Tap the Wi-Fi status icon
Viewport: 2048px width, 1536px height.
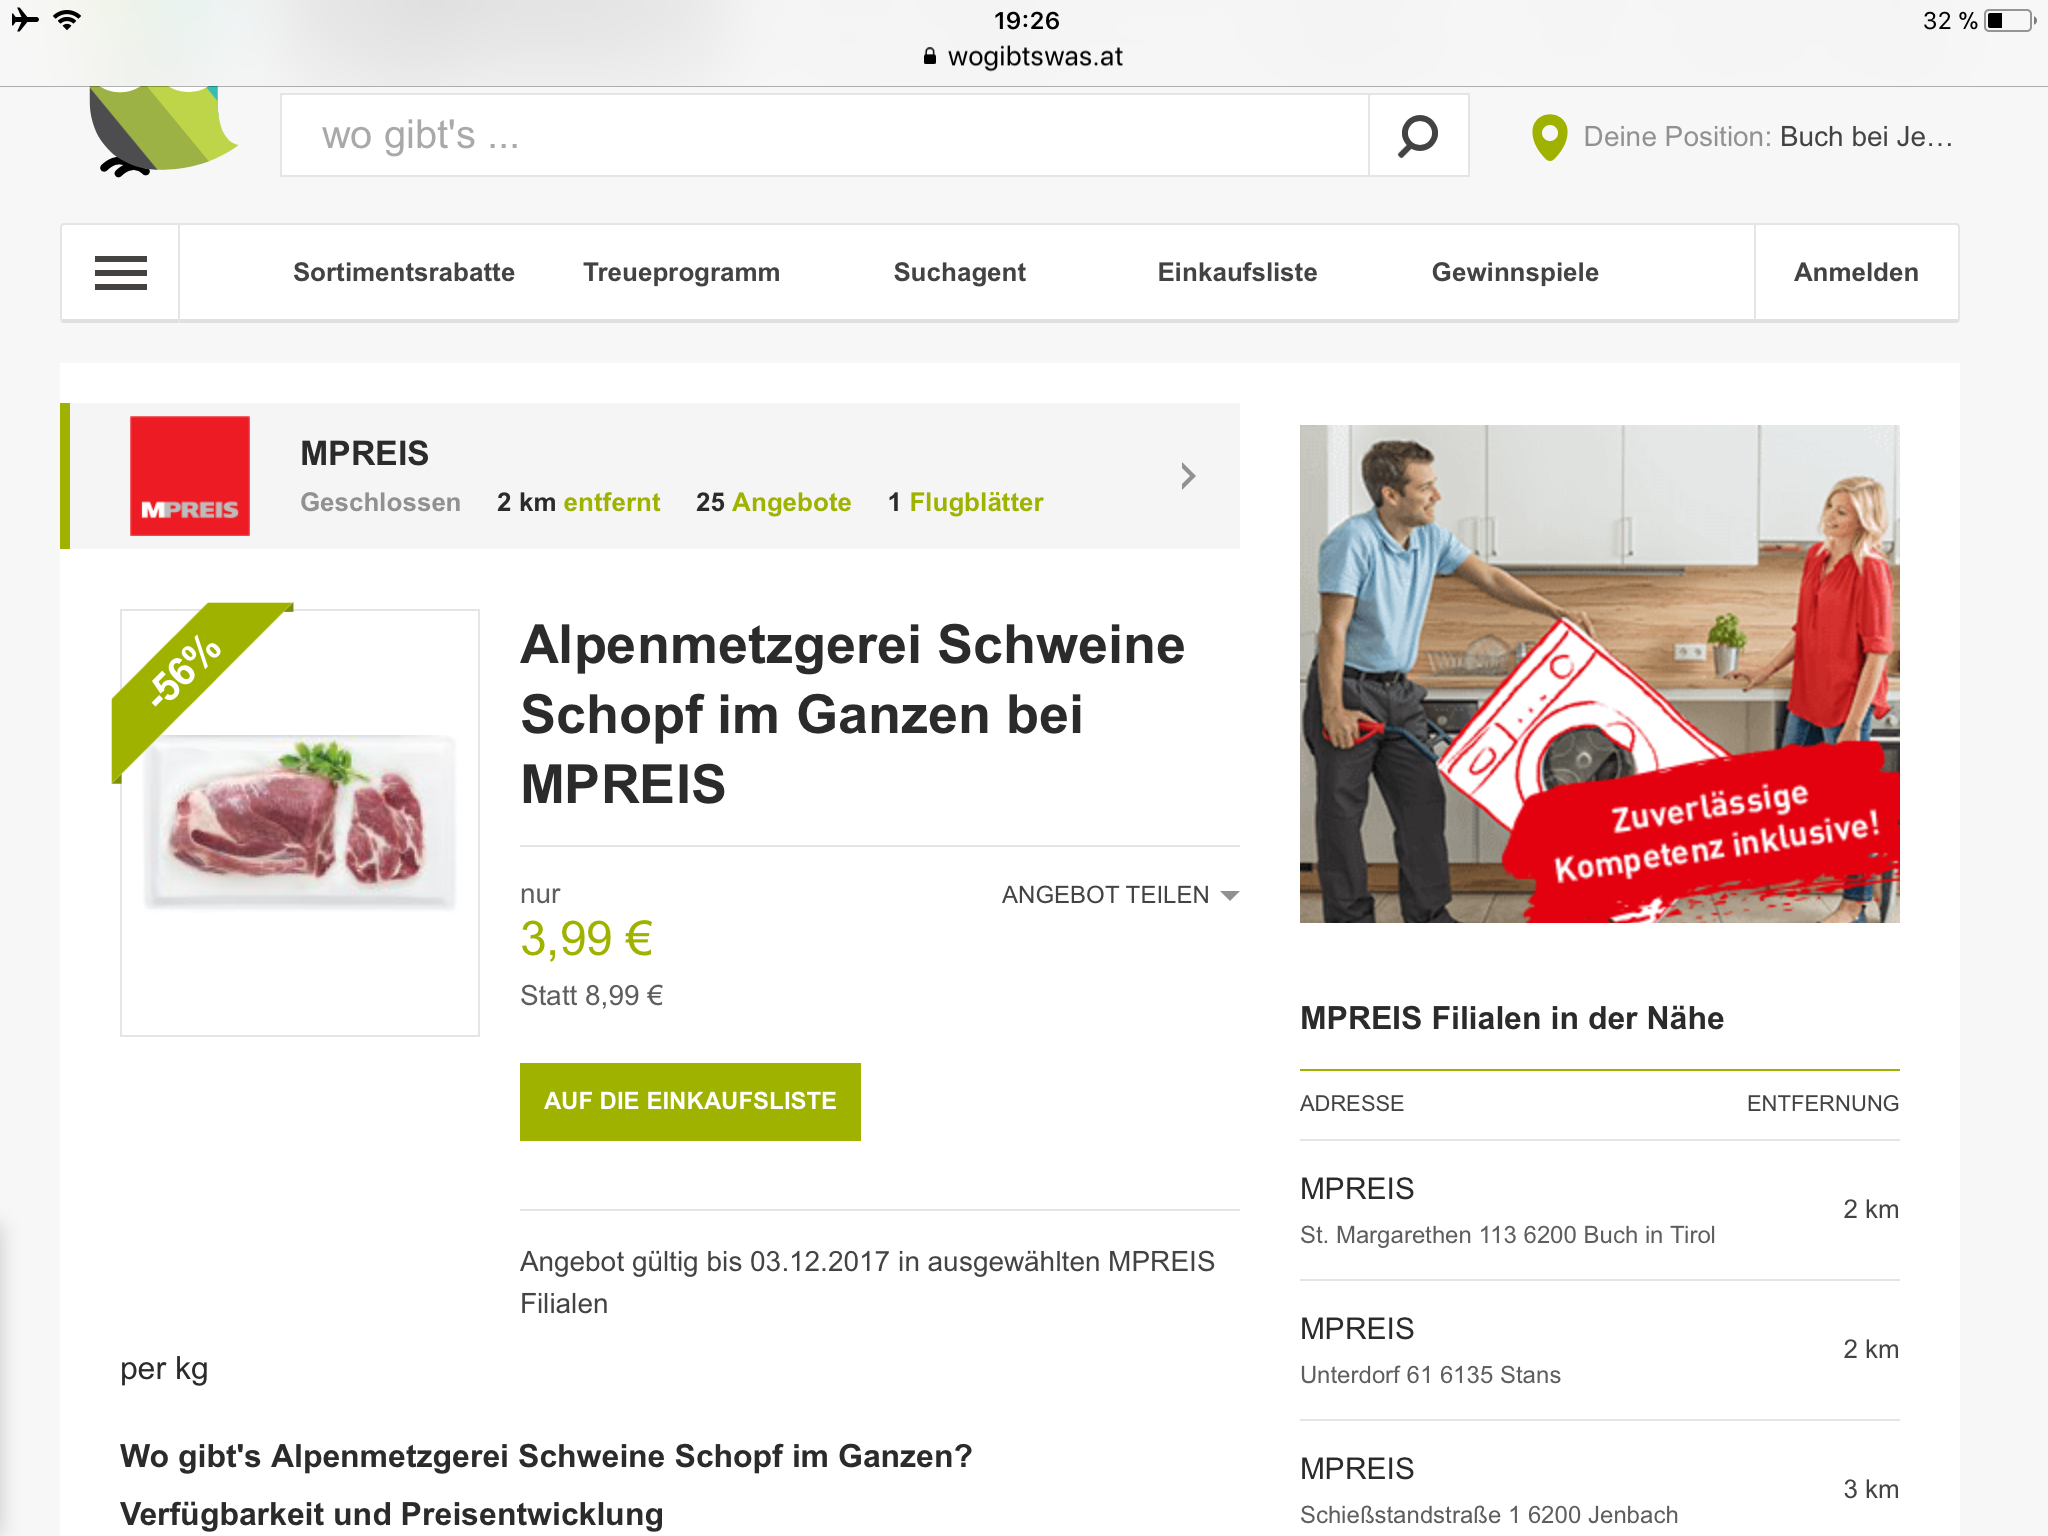(67, 20)
